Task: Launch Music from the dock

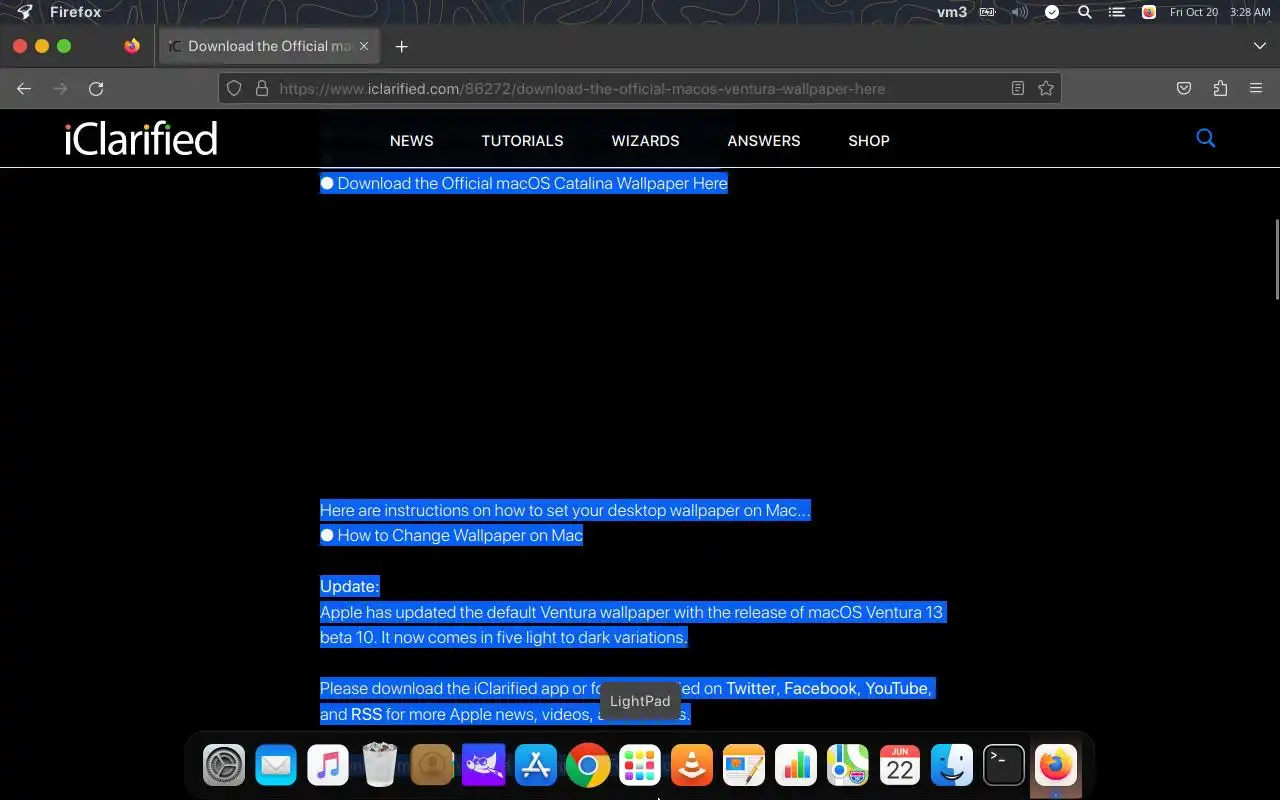Action: click(x=328, y=766)
